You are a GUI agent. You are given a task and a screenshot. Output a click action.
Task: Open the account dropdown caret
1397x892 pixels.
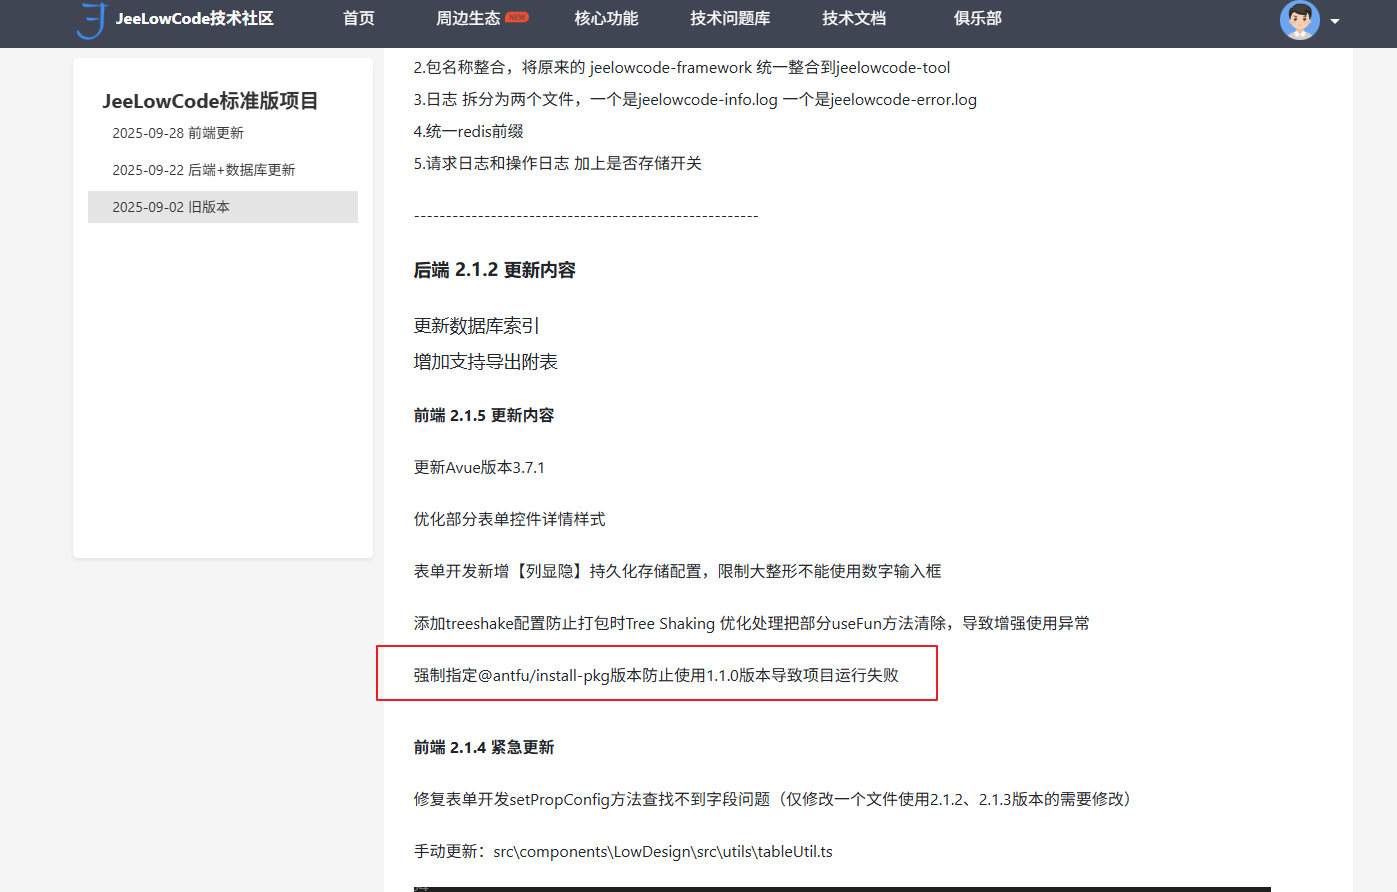(1335, 21)
